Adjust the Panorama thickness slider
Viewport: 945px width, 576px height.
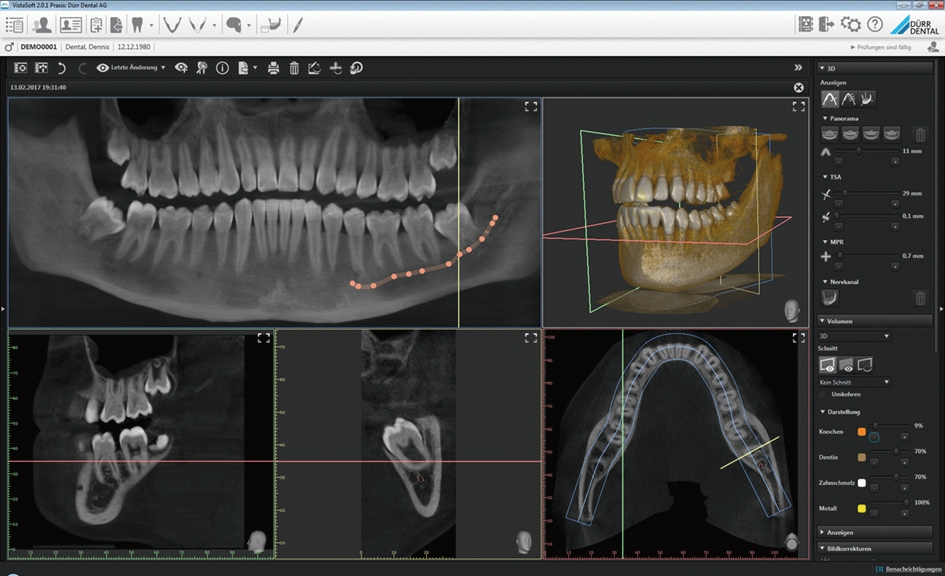(x=867, y=151)
